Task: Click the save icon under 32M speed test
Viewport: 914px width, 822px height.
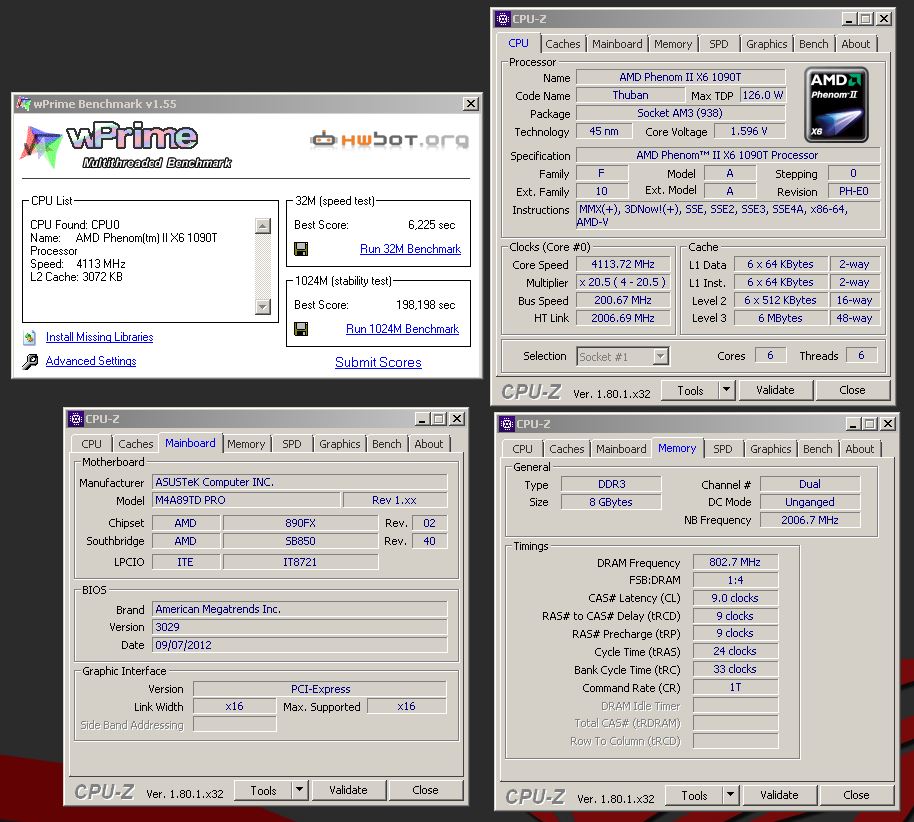Action: coord(301,250)
